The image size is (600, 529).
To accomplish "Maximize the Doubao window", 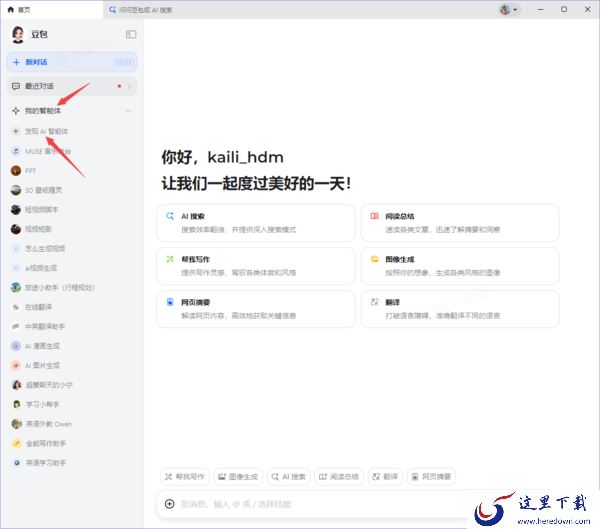I will click(564, 10).
